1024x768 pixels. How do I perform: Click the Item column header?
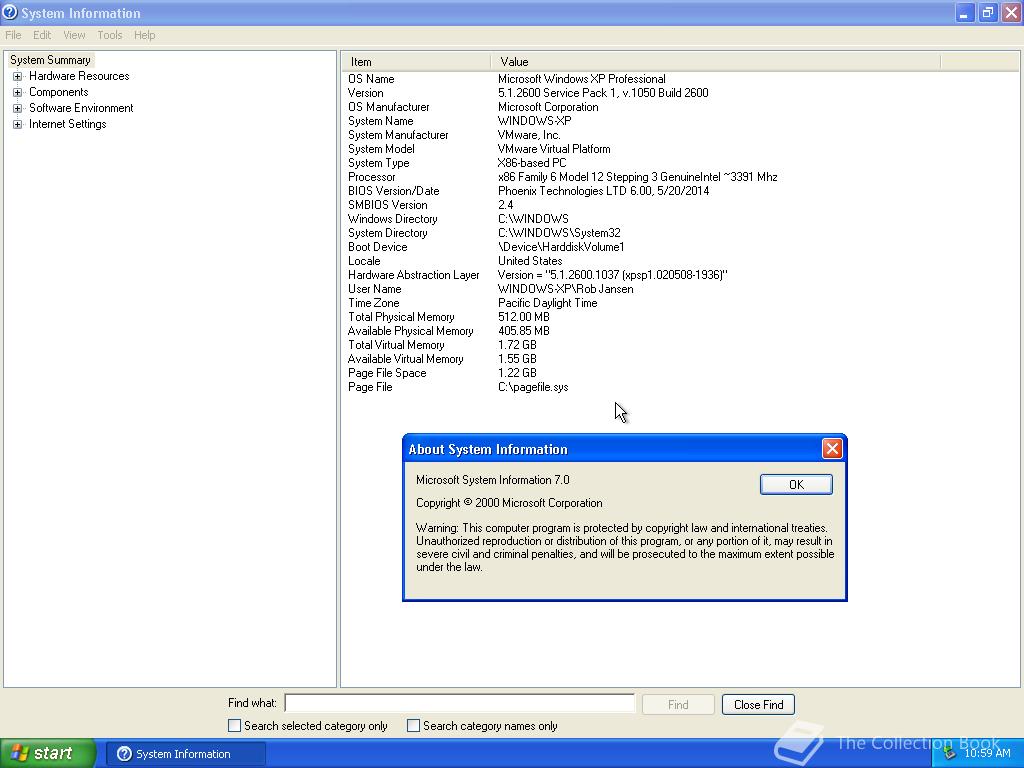coord(415,62)
